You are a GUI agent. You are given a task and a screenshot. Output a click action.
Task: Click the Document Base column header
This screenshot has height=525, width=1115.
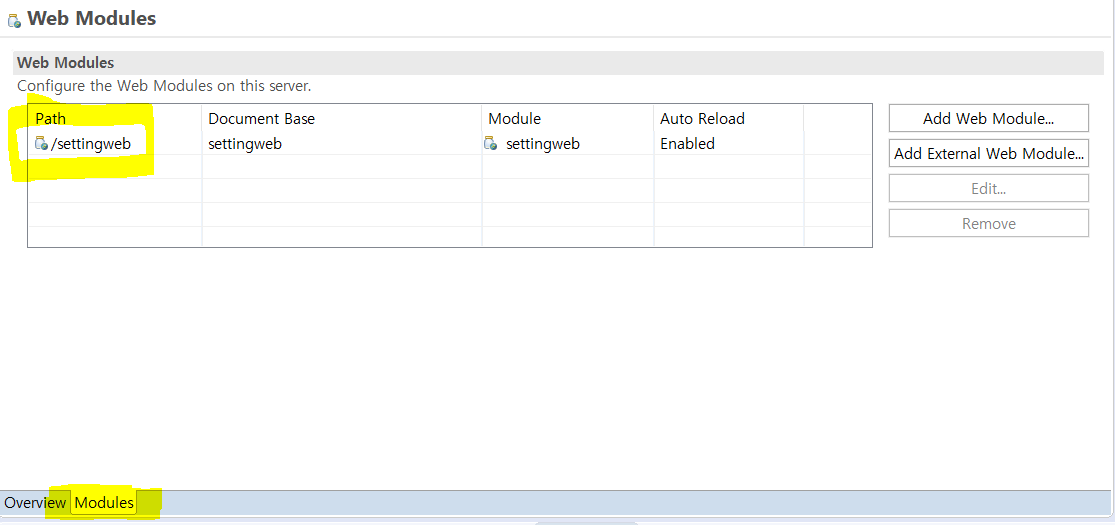click(342, 119)
